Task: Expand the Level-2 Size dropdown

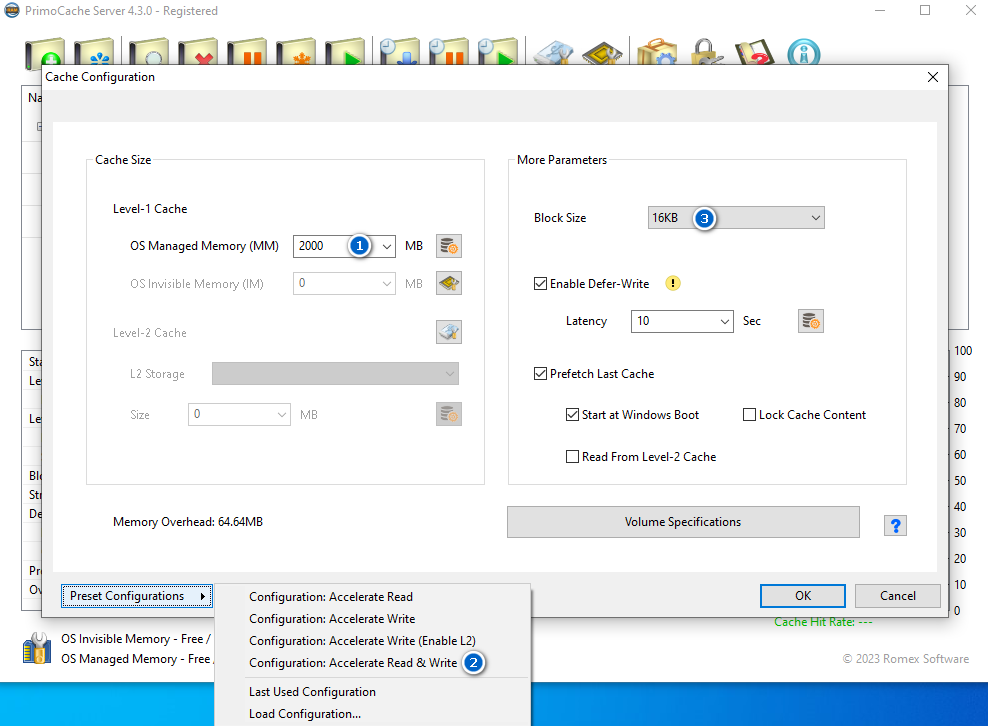Action: (x=282, y=415)
